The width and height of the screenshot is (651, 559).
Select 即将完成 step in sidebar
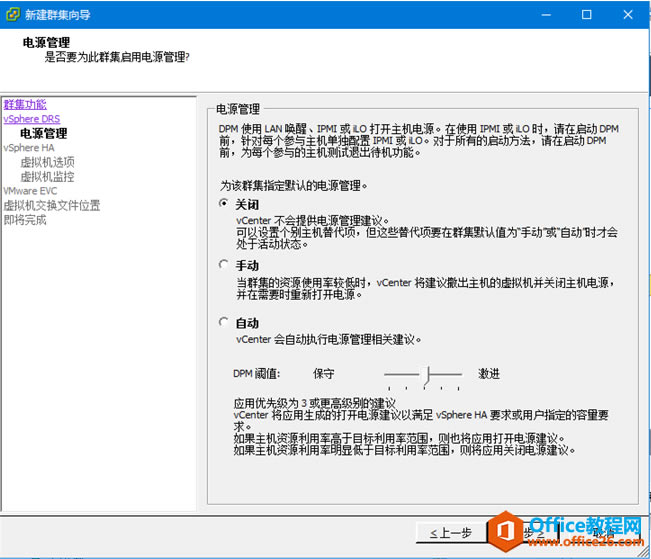[x=25, y=220]
